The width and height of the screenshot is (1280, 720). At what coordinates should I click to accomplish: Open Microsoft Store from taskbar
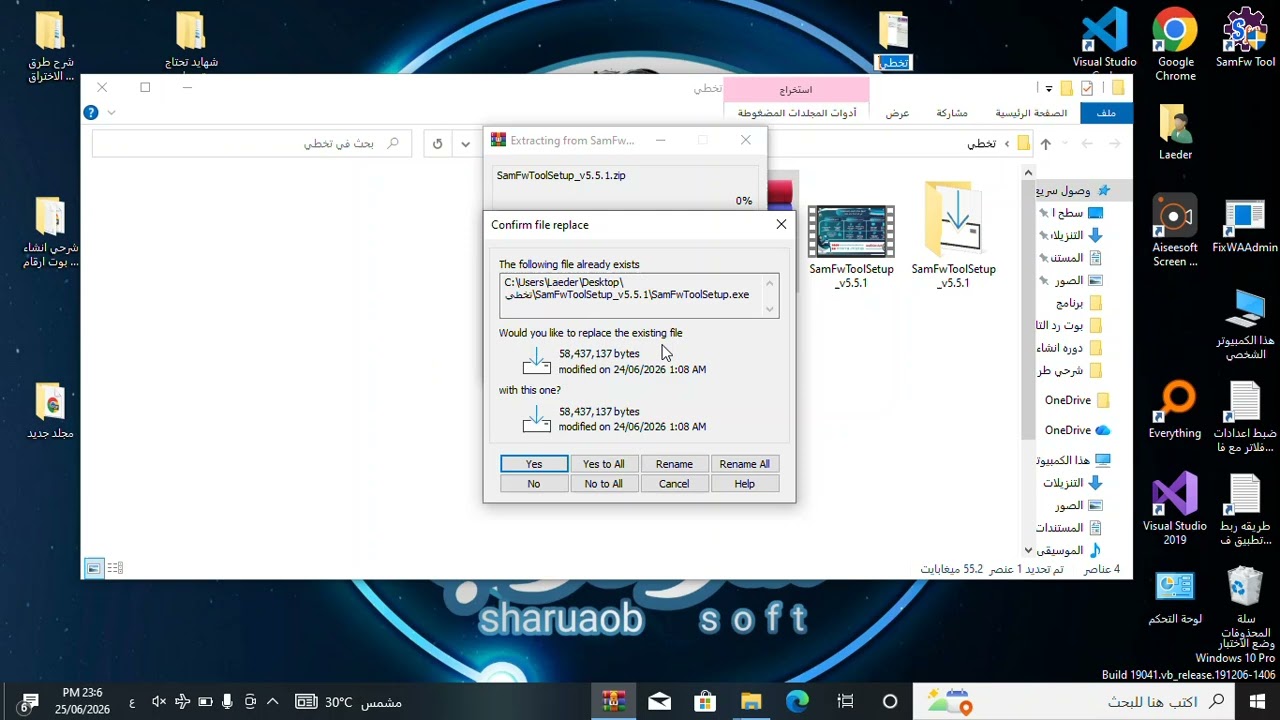click(x=705, y=702)
